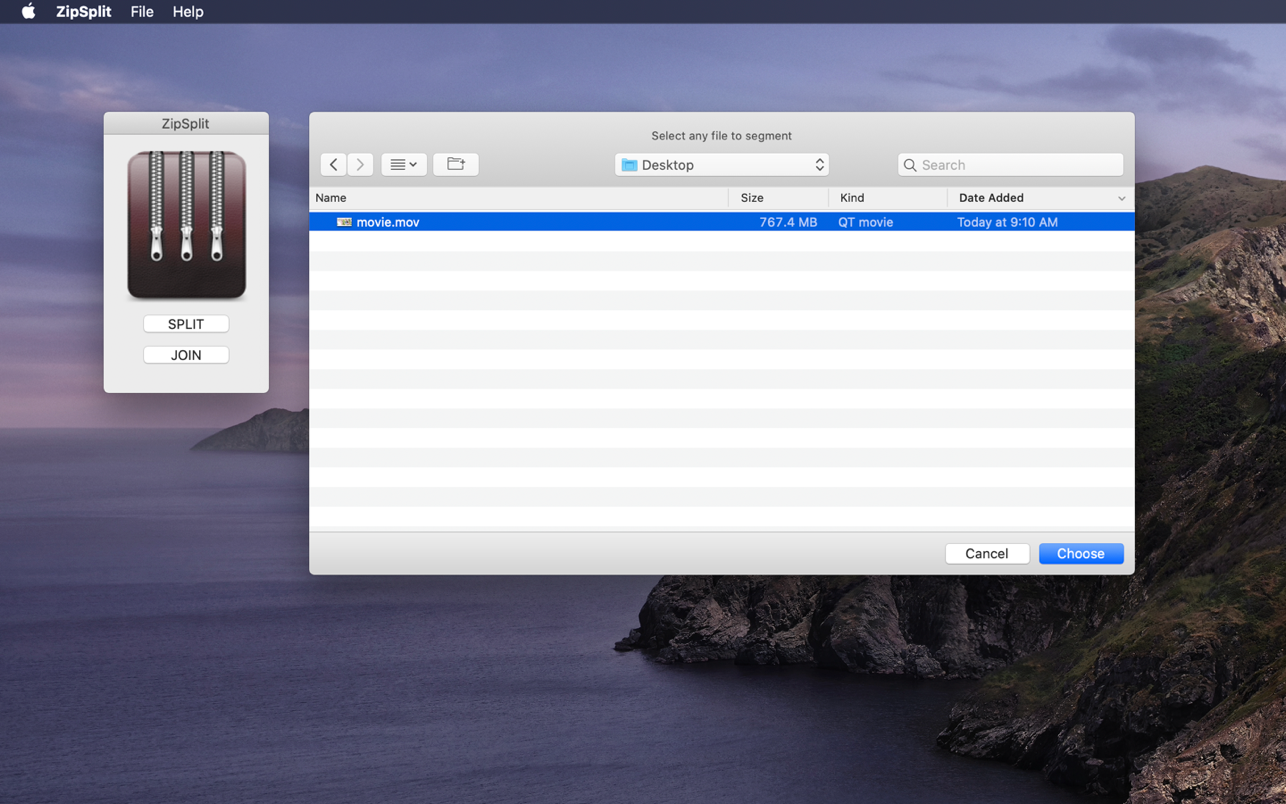Image resolution: width=1286 pixels, height=804 pixels.
Task: Click the ZipSplit zipper app icon
Action: click(186, 225)
